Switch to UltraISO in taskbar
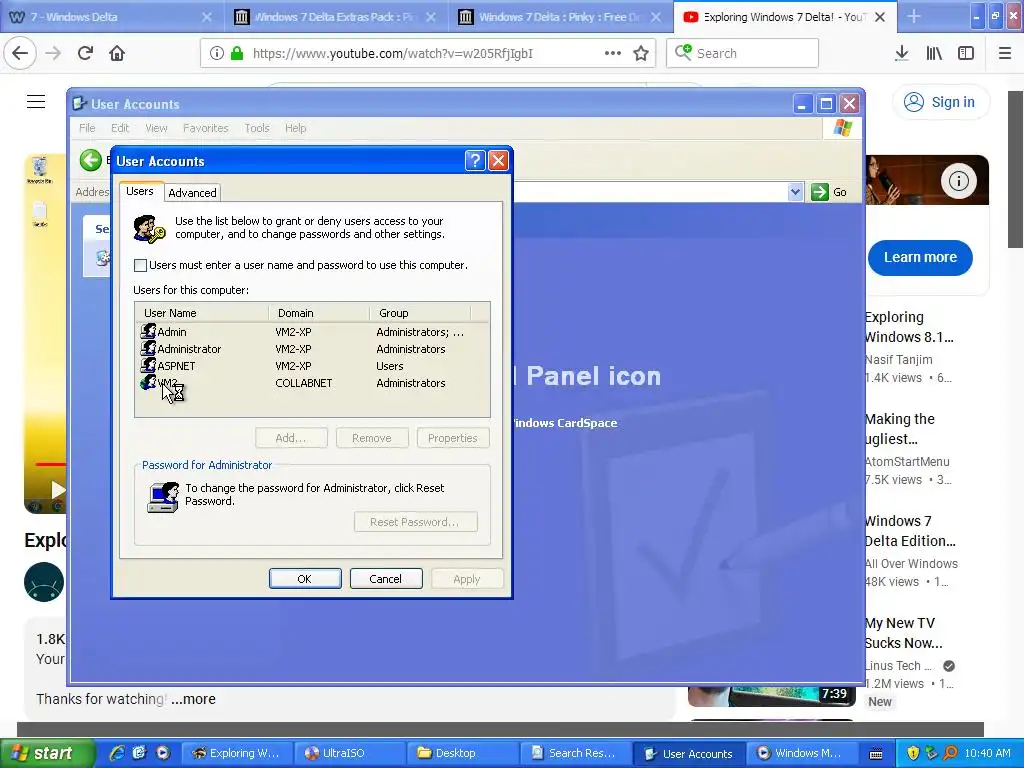1024x768 pixels. pyautogui.click(x=350, y=753)
